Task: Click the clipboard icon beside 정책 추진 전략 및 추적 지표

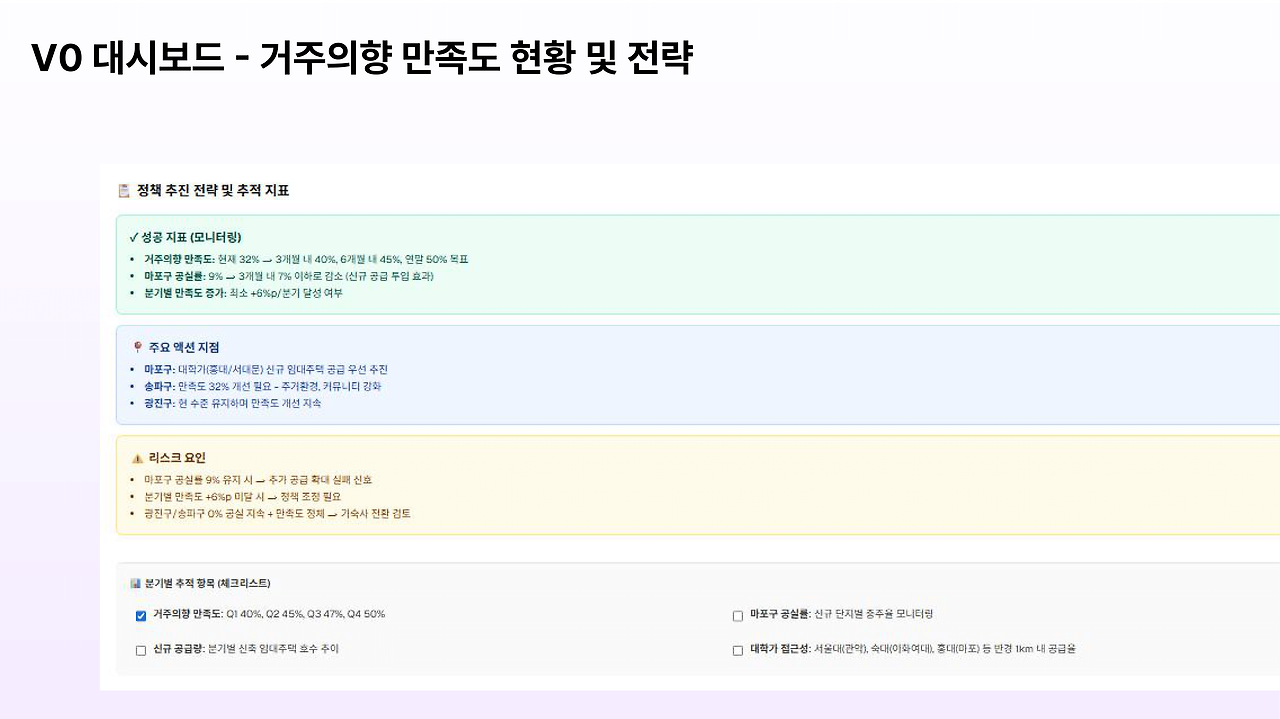Action: click(x=123, y=190)
